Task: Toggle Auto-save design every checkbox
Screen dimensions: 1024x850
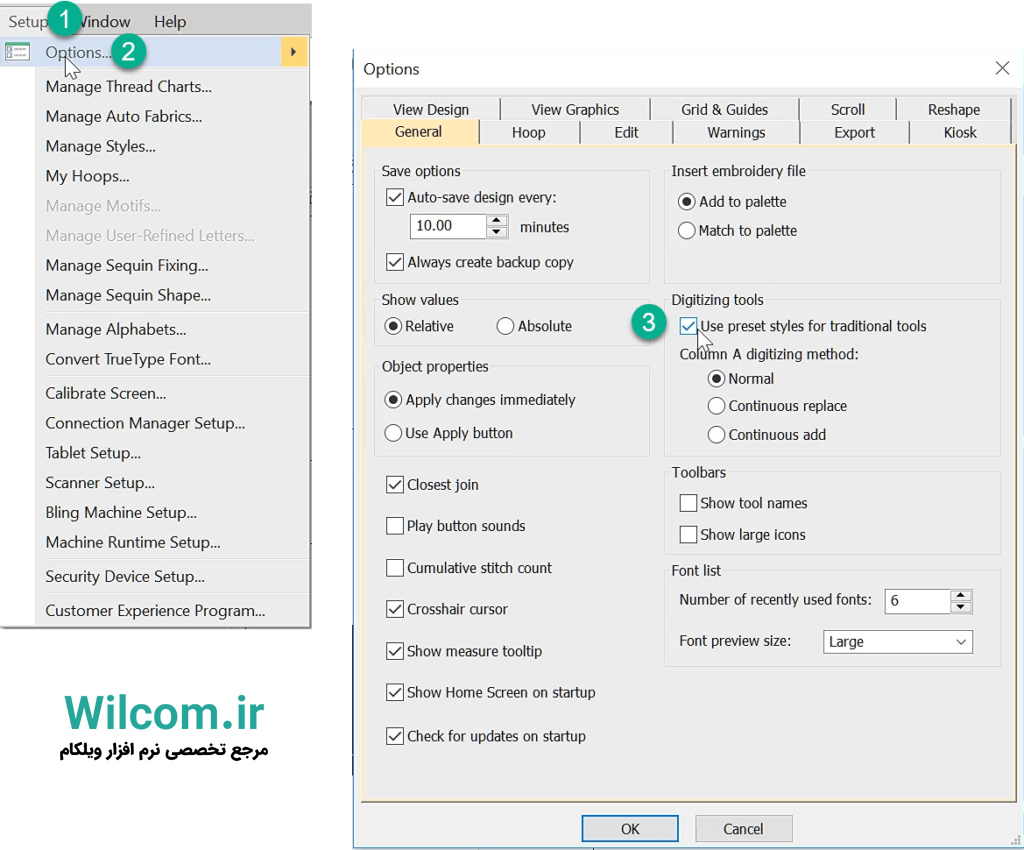Action: pos(394,197)
